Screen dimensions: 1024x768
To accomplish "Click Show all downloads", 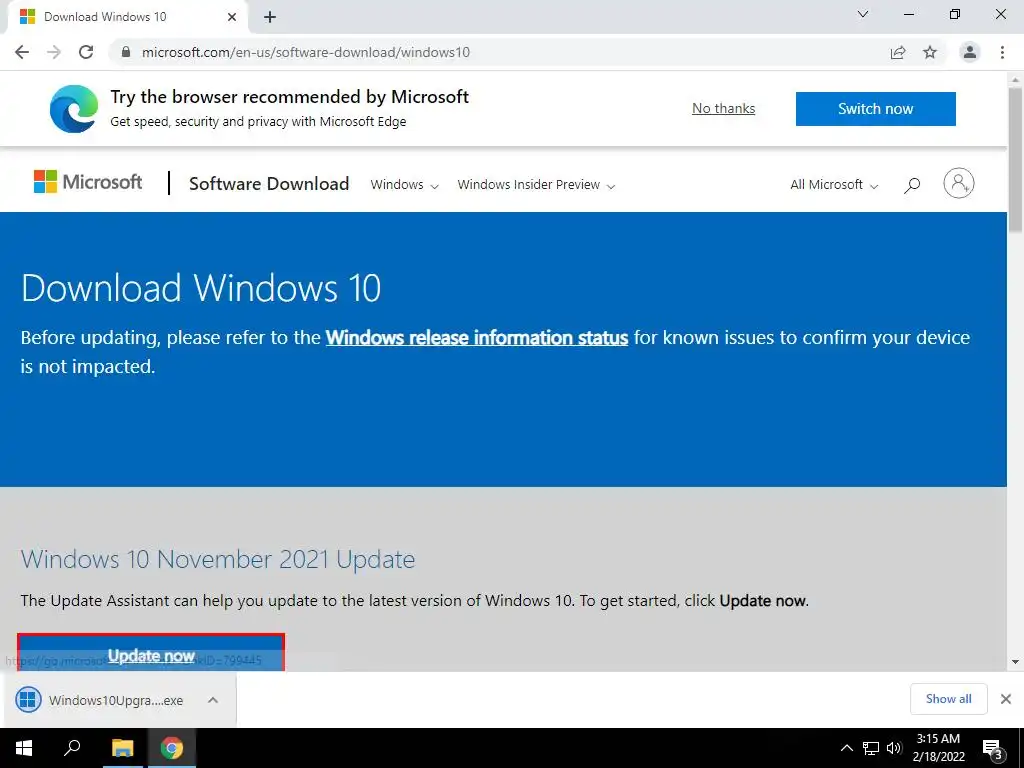I will click(948, 699).
